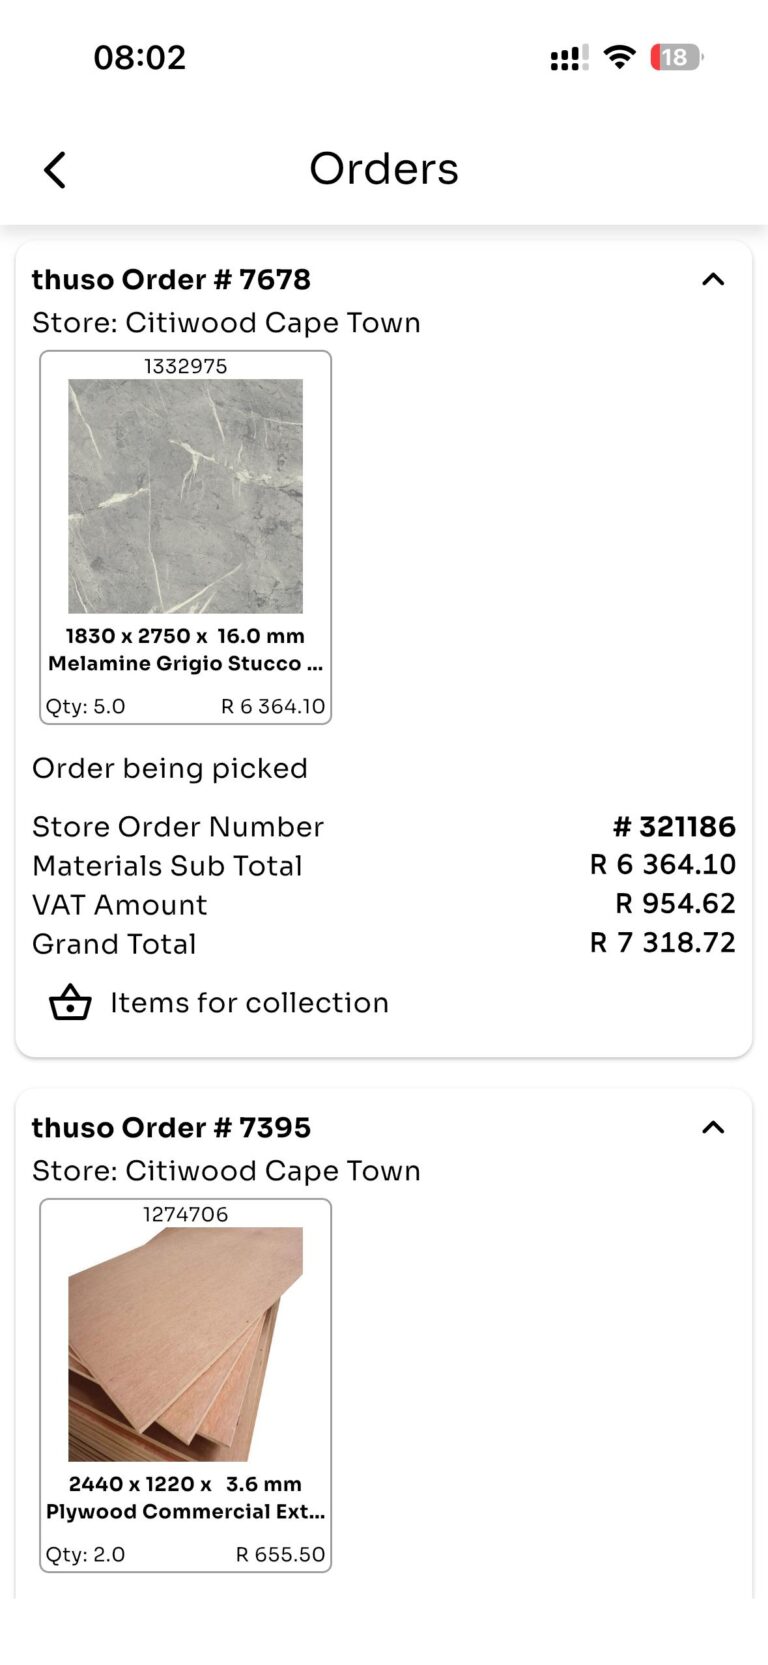Tap Melamine Grigio Stucco product name
Screen dimensions: 768x1665
coord(185,664)
